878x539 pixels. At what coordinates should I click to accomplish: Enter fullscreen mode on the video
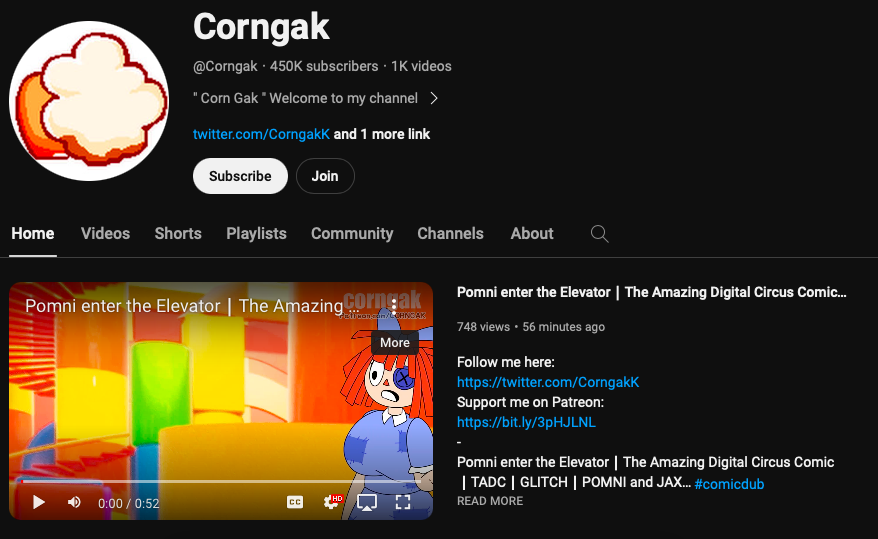point(403,502)
